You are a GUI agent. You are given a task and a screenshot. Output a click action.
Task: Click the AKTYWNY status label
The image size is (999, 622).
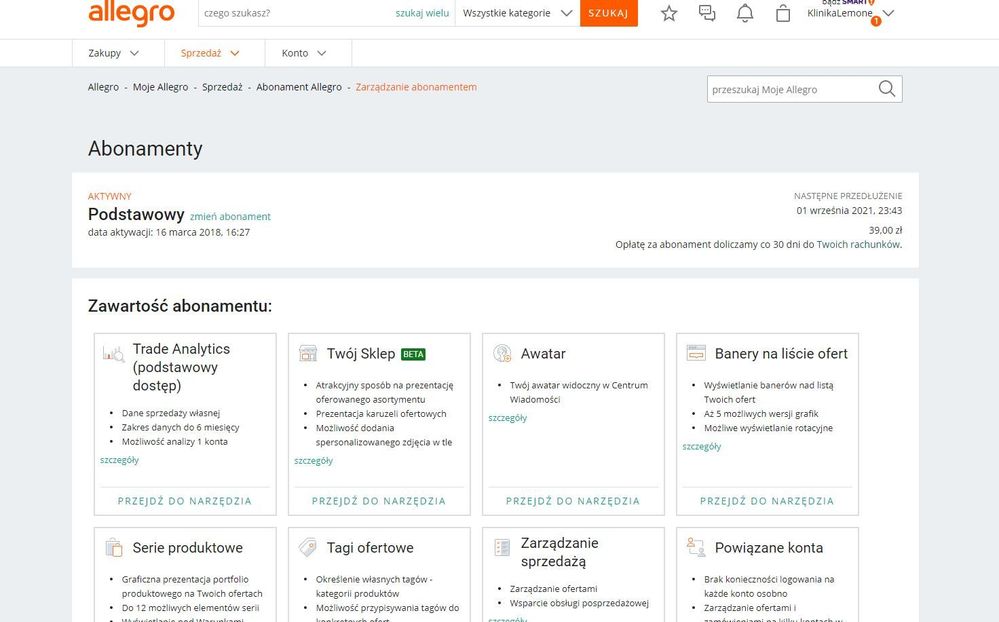(110, 196)
